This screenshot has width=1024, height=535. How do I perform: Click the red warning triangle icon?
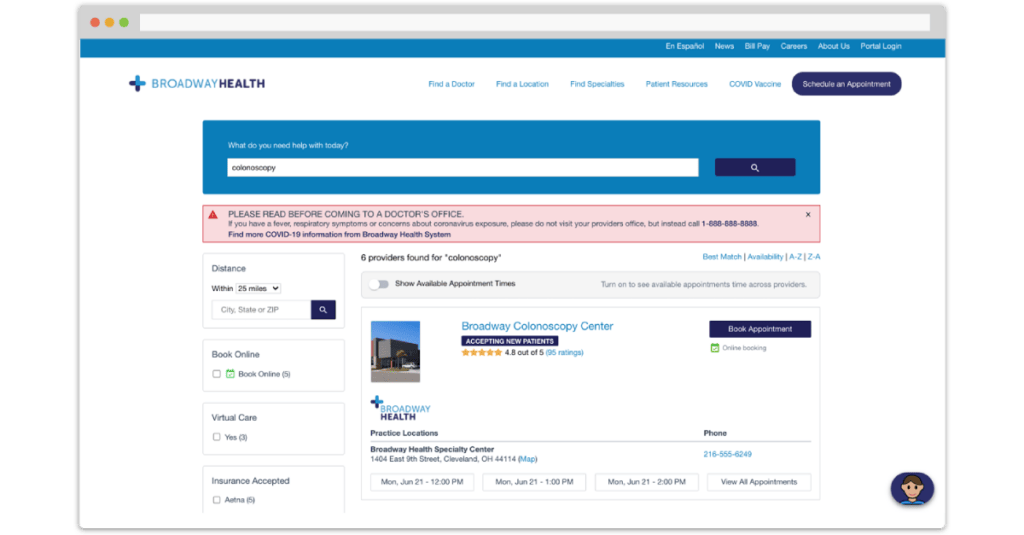tap(213, 214)
